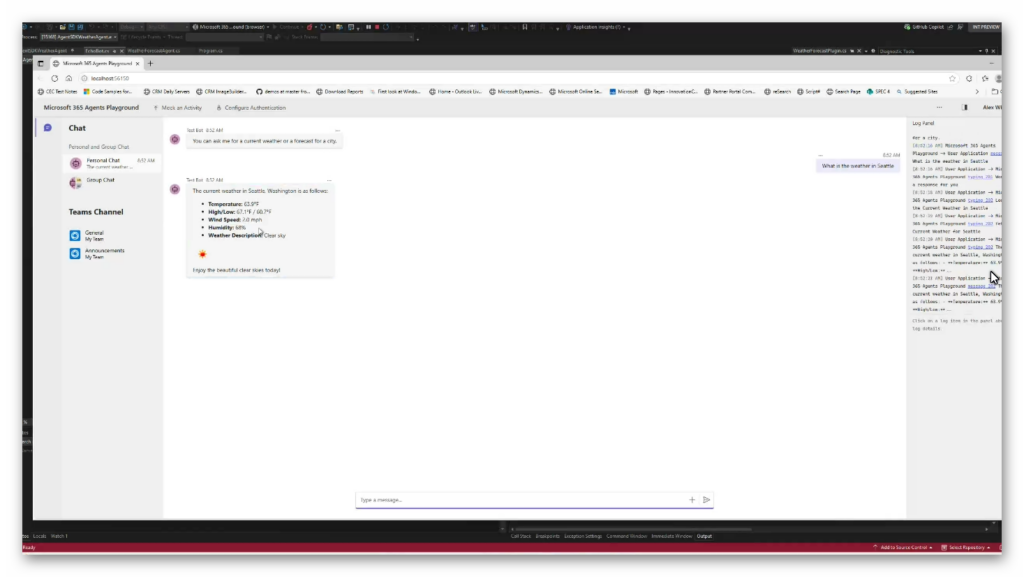Click the browser reload icon
The image size is (1024, 577).
55,78
